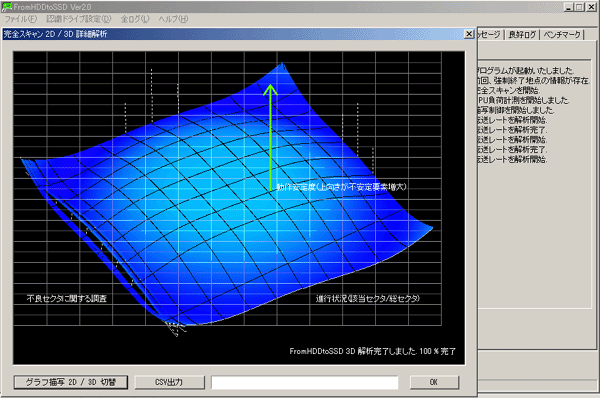This screenshot has width=600, height=398.
Task: Close the FromHDDtoSSD main window
Action: 591,7
